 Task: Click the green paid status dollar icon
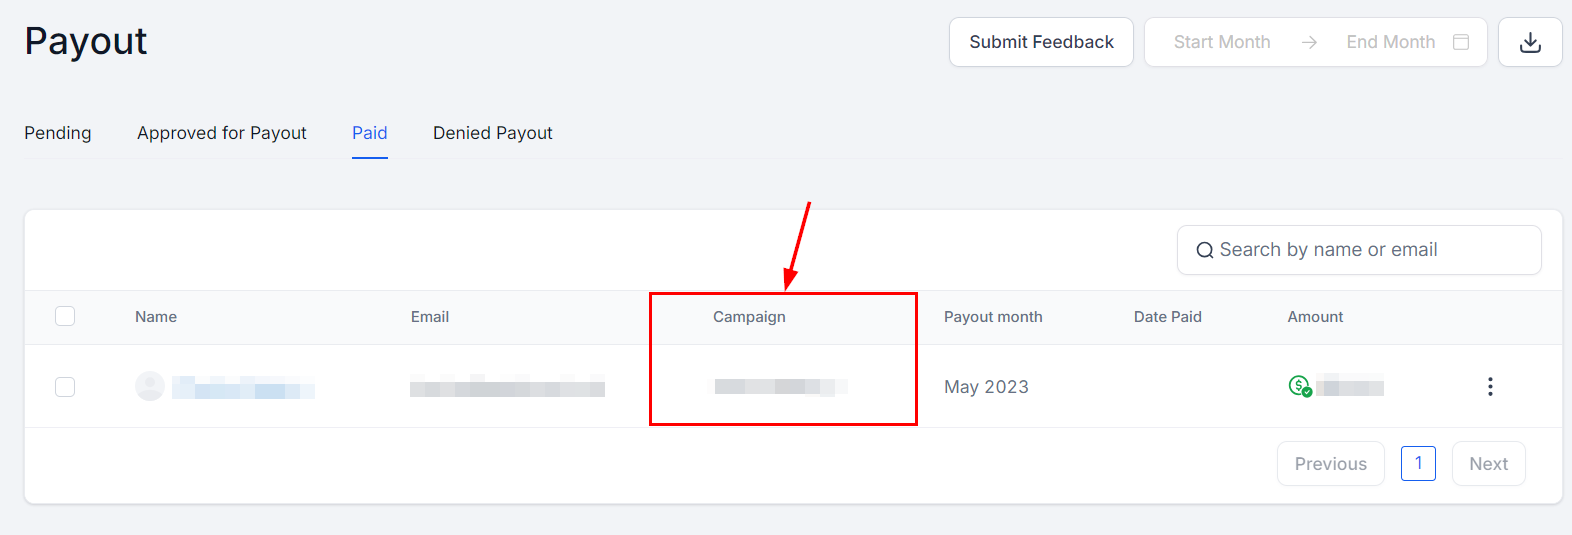pyautogui.click(x=1299, y=386)
